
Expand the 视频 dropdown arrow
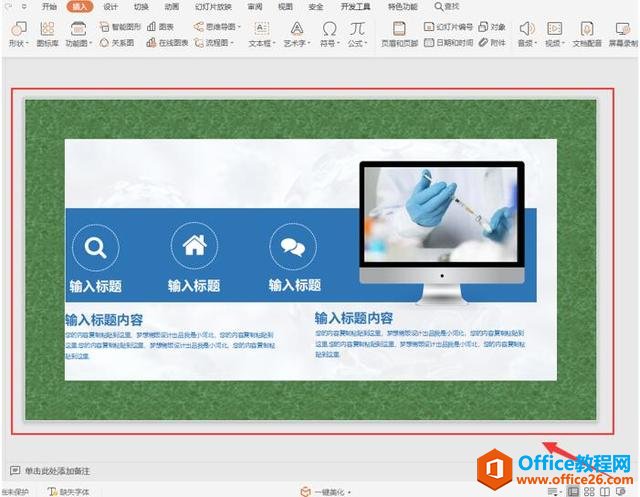click(563, 44)
